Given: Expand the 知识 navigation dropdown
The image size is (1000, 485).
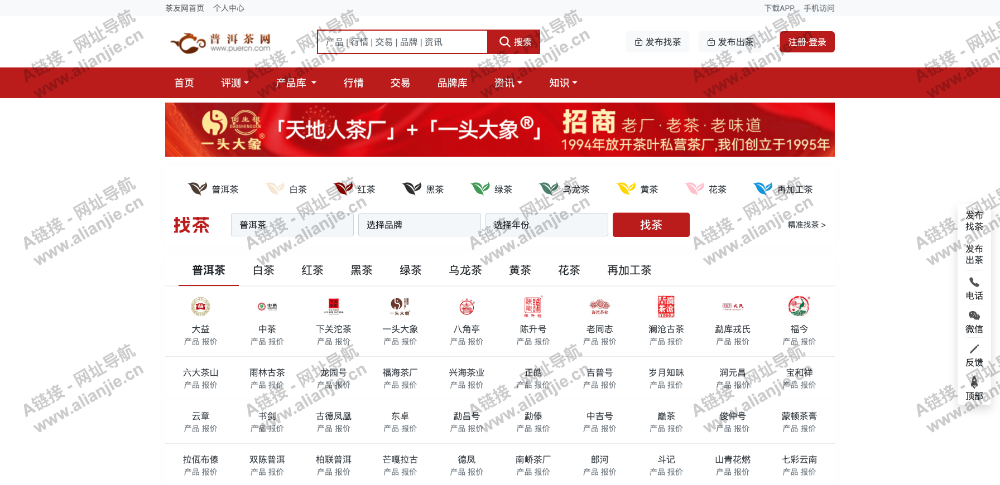Looking at the screenshot, I should tap(563, 83).
